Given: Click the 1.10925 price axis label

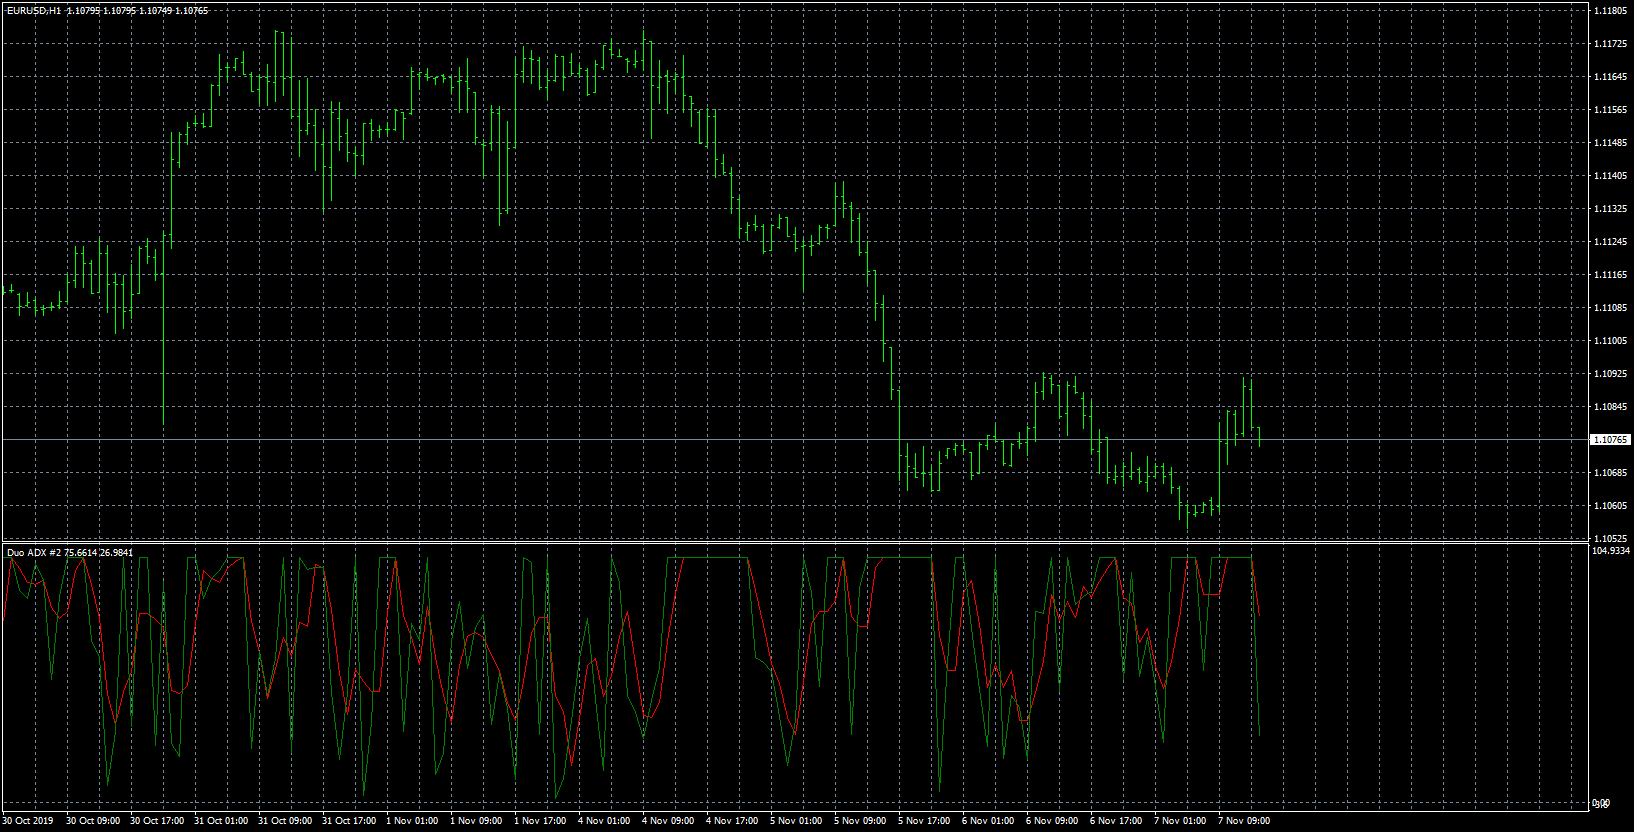Looking at the screenshot, I should pos(1610,374).
